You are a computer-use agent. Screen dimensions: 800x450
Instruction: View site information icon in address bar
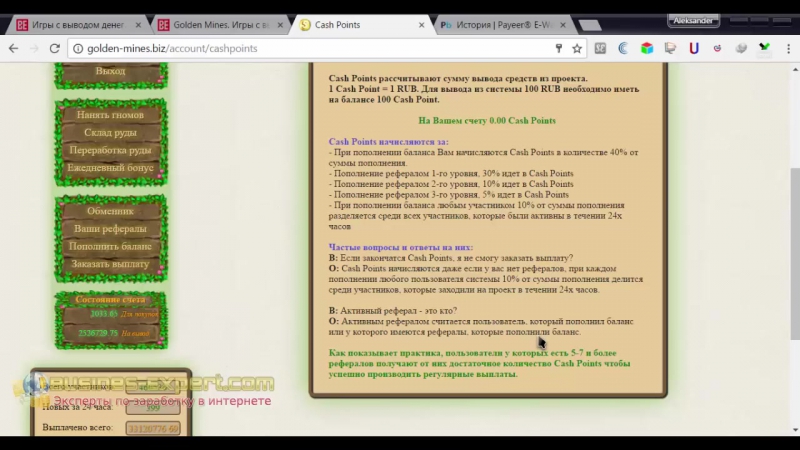(78, 48)
